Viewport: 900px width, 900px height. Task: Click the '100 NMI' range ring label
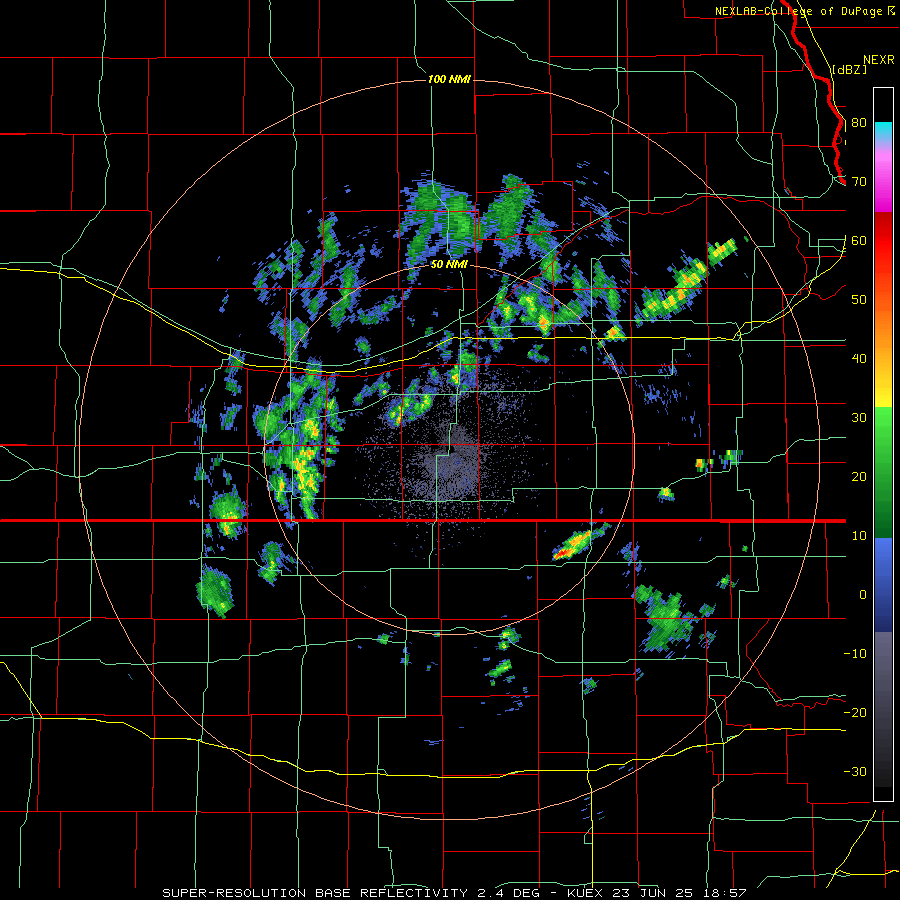click(449, 79)
